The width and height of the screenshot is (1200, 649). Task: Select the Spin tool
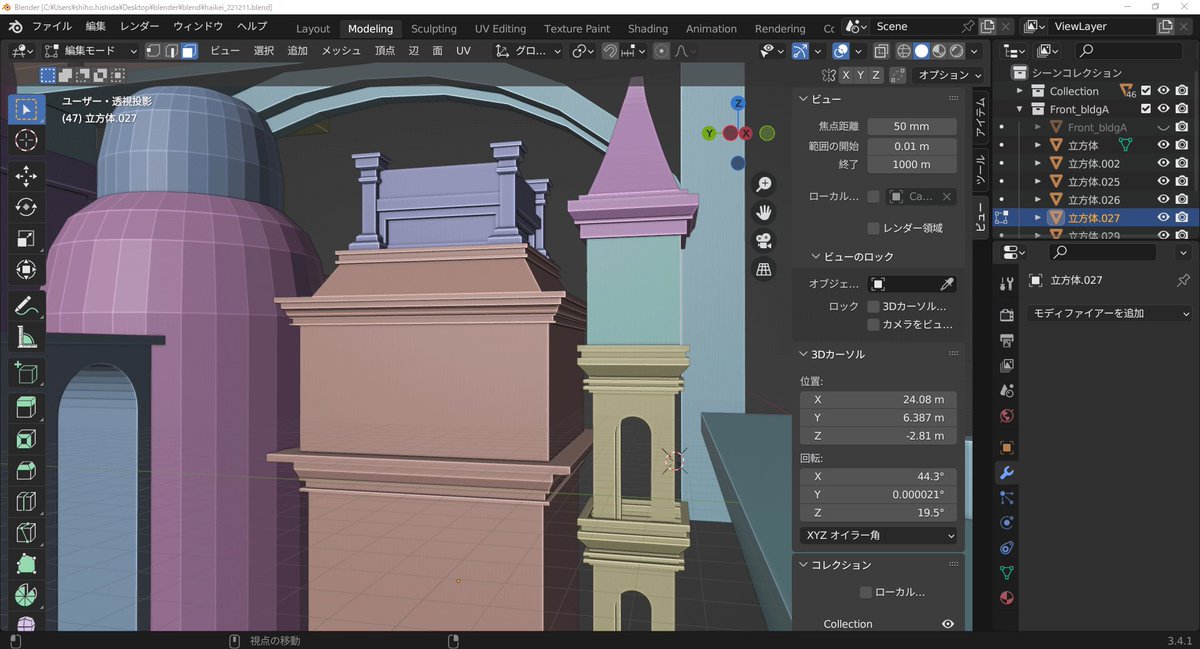pyautogui.click(x=26, y=594)
